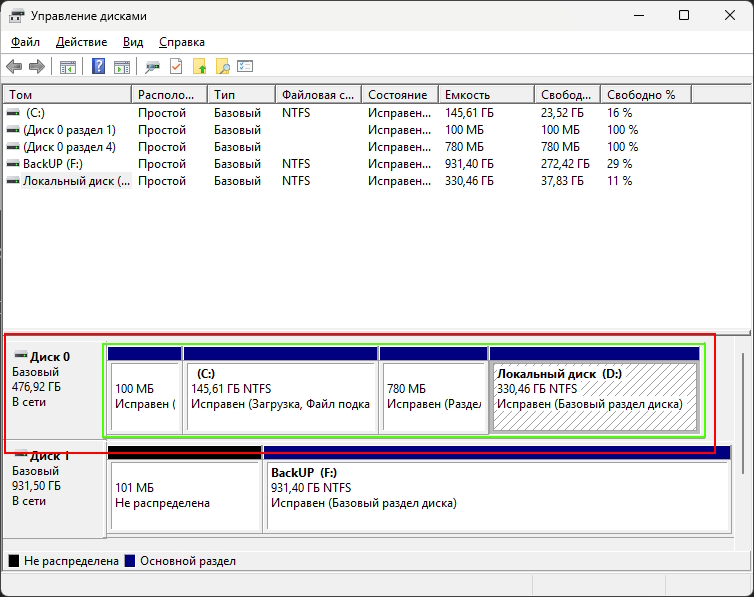The height and width of the screenshot is (597, 754).
Task: Click the 931,40 ГБ capacity cell
Action: [469, 164]
